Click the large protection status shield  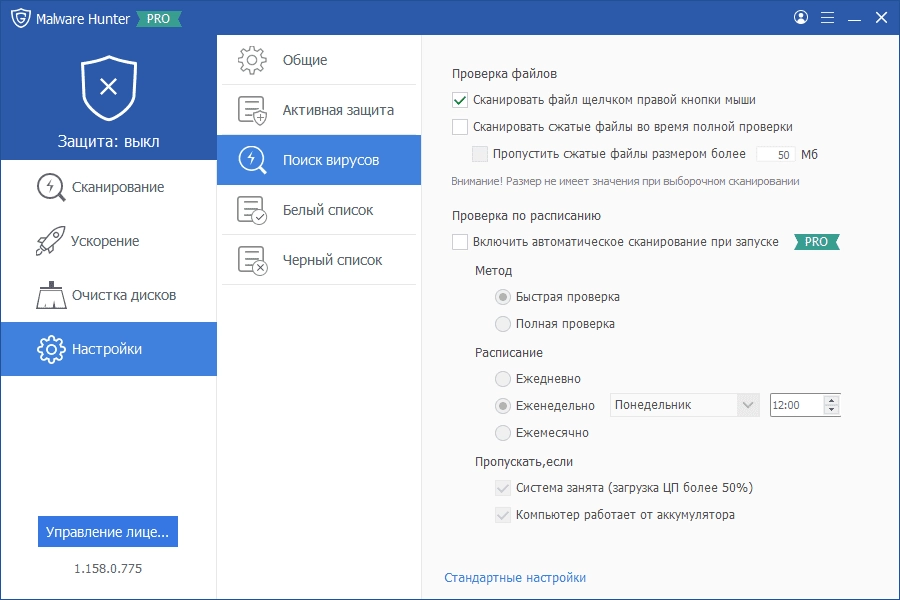click(x=108, y=87)
